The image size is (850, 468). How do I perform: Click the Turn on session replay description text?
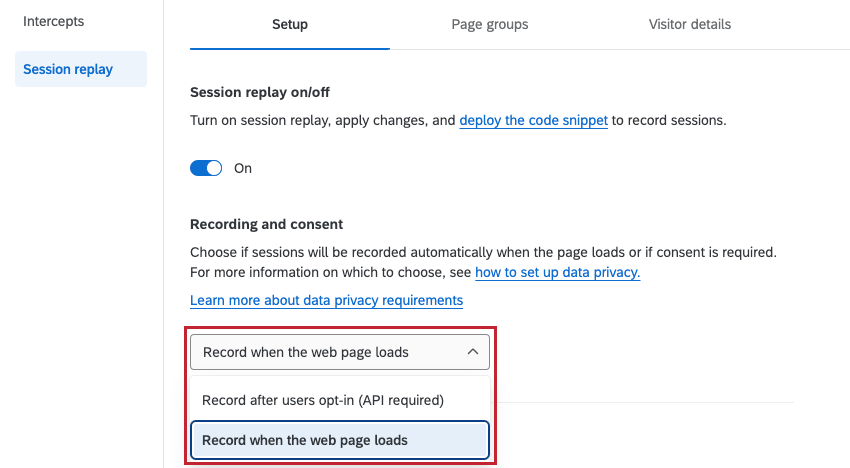458,120
